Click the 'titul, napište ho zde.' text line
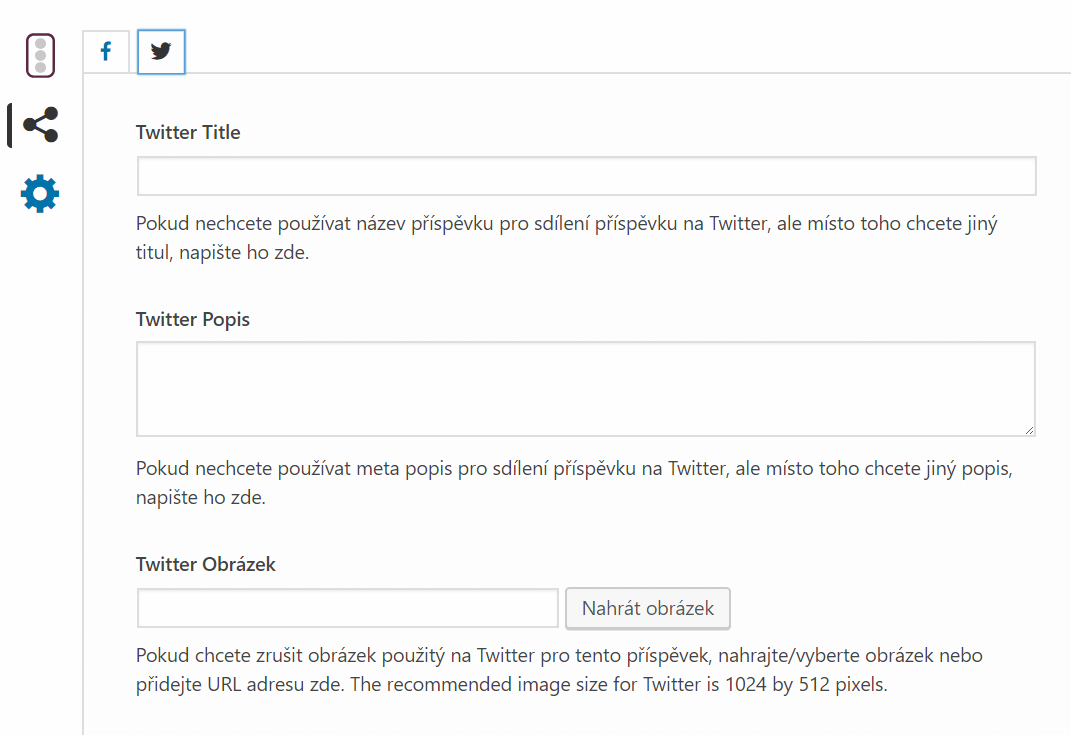The height and width of the screenshot is (735, 1071). coord(223,253)
